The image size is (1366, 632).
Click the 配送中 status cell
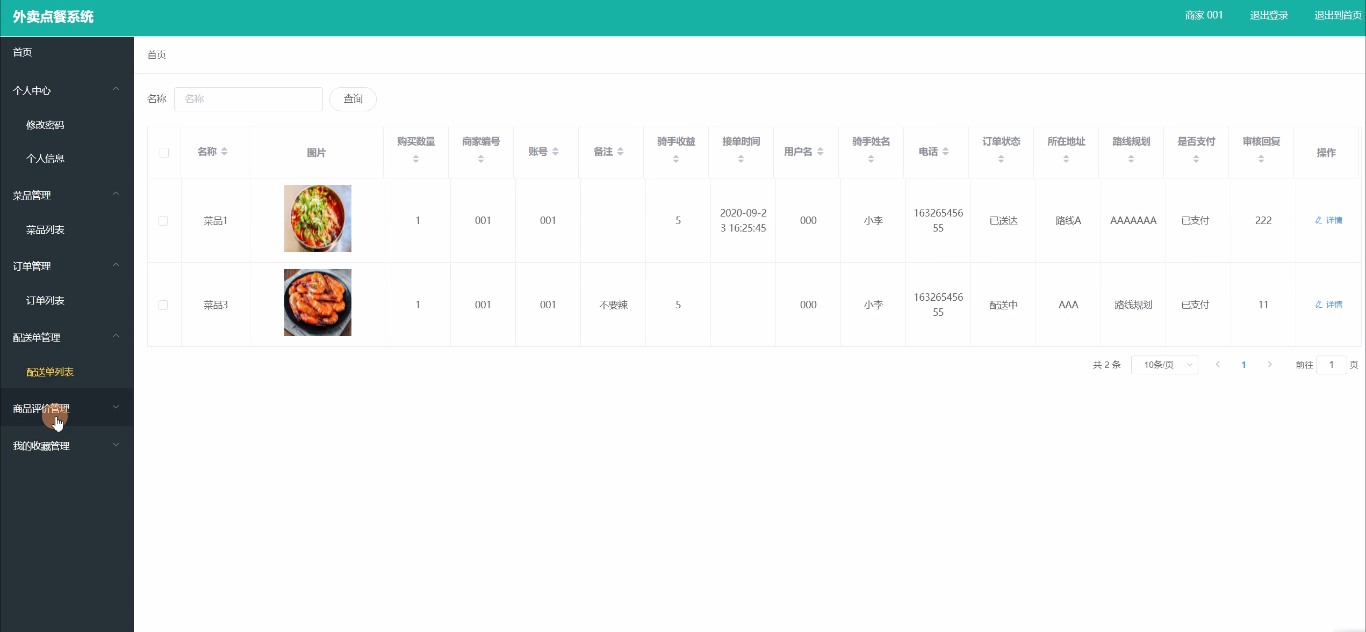point(1003,305)
